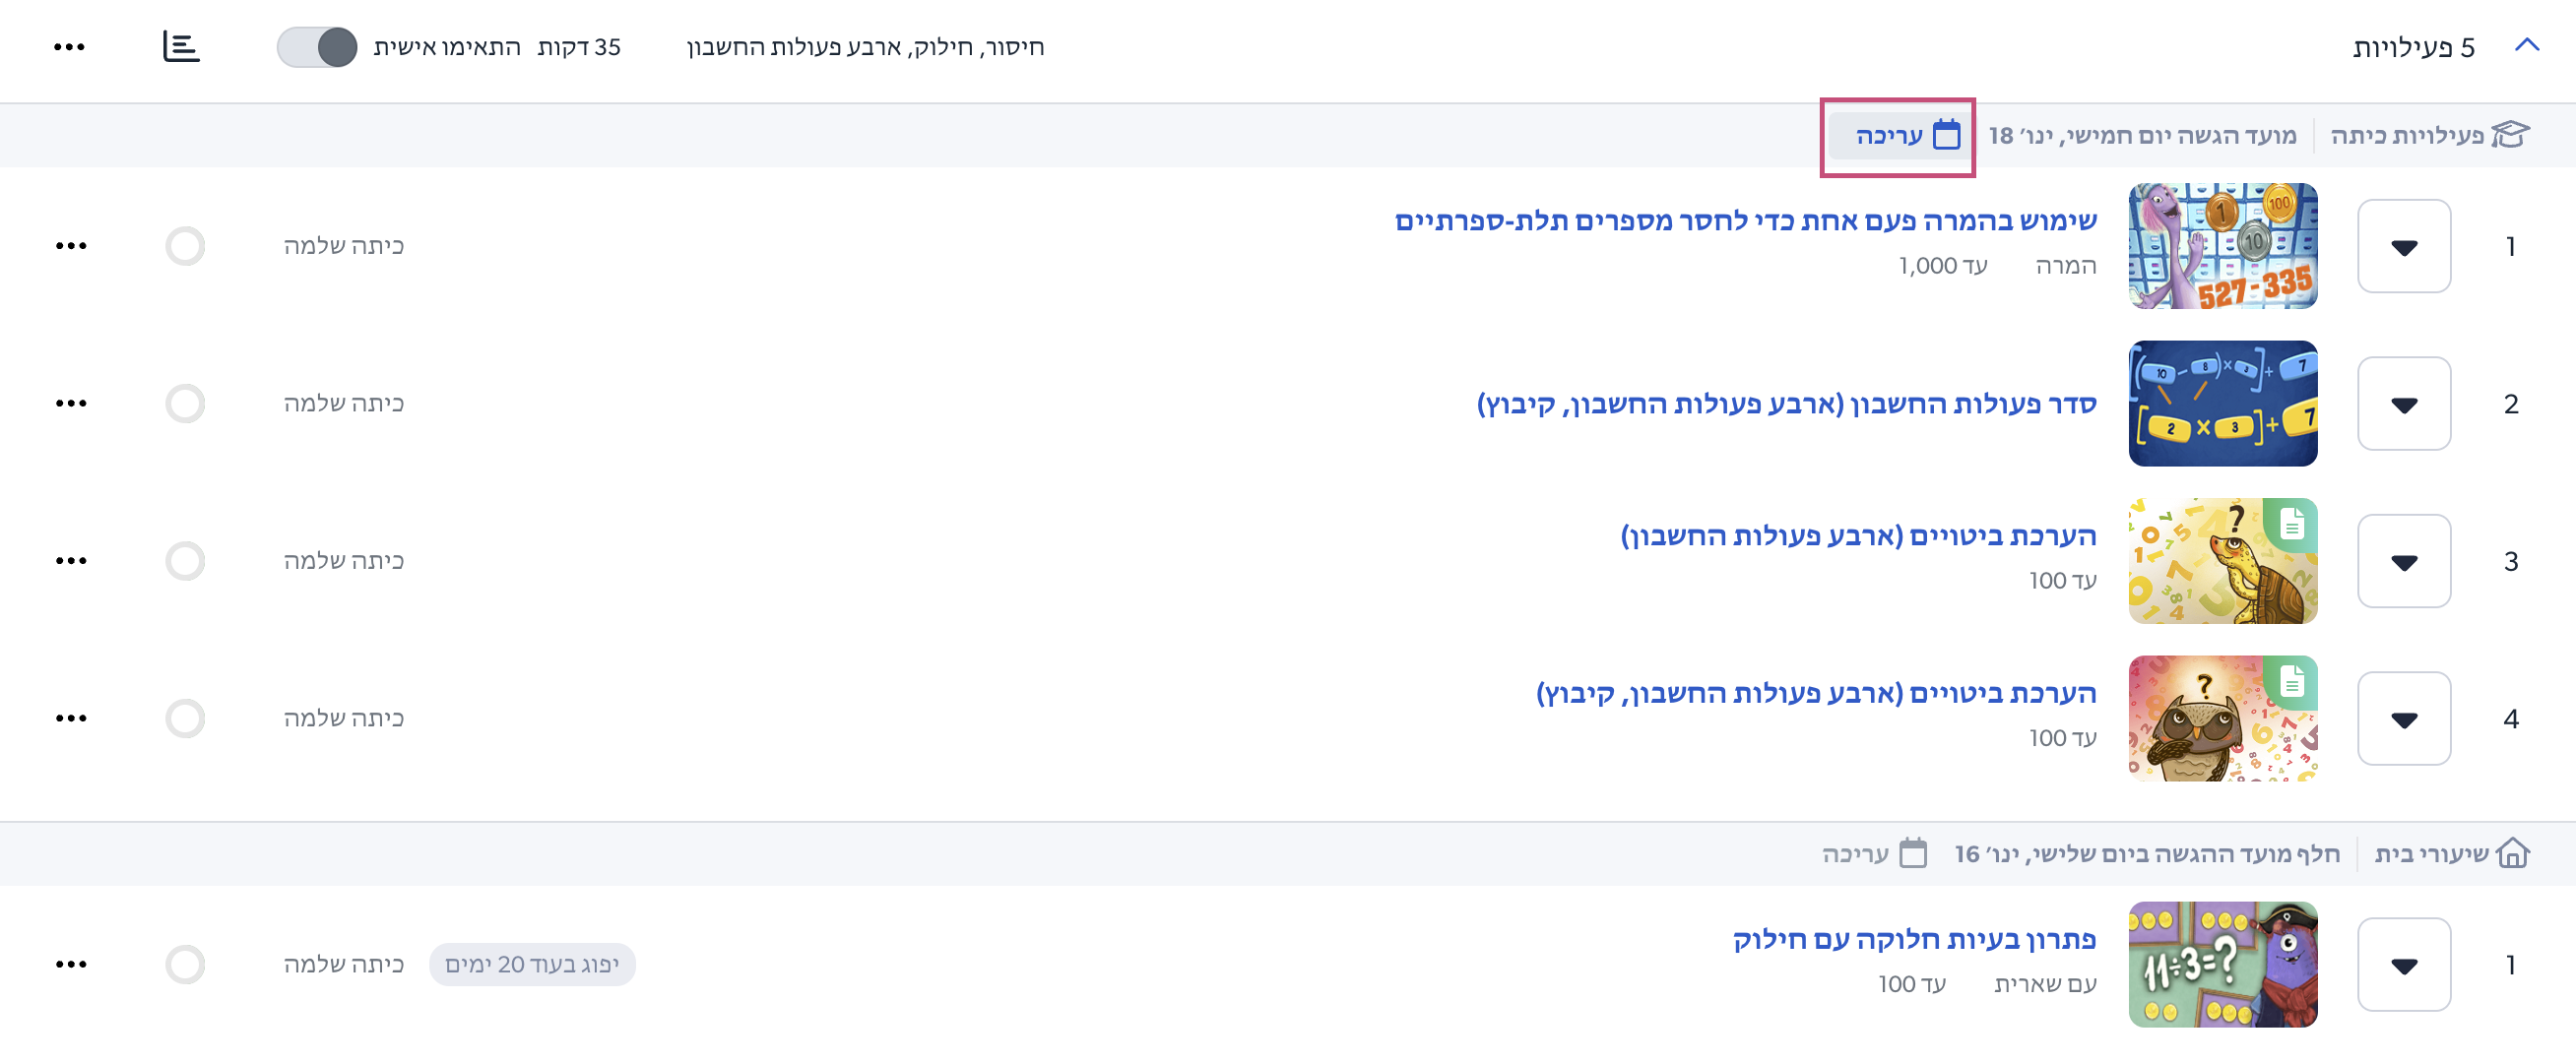The height and width of the screenshot is (1063, 2576).
Task: Click the calendar icon in the homework section
Action: click(x=1912, y=853)
